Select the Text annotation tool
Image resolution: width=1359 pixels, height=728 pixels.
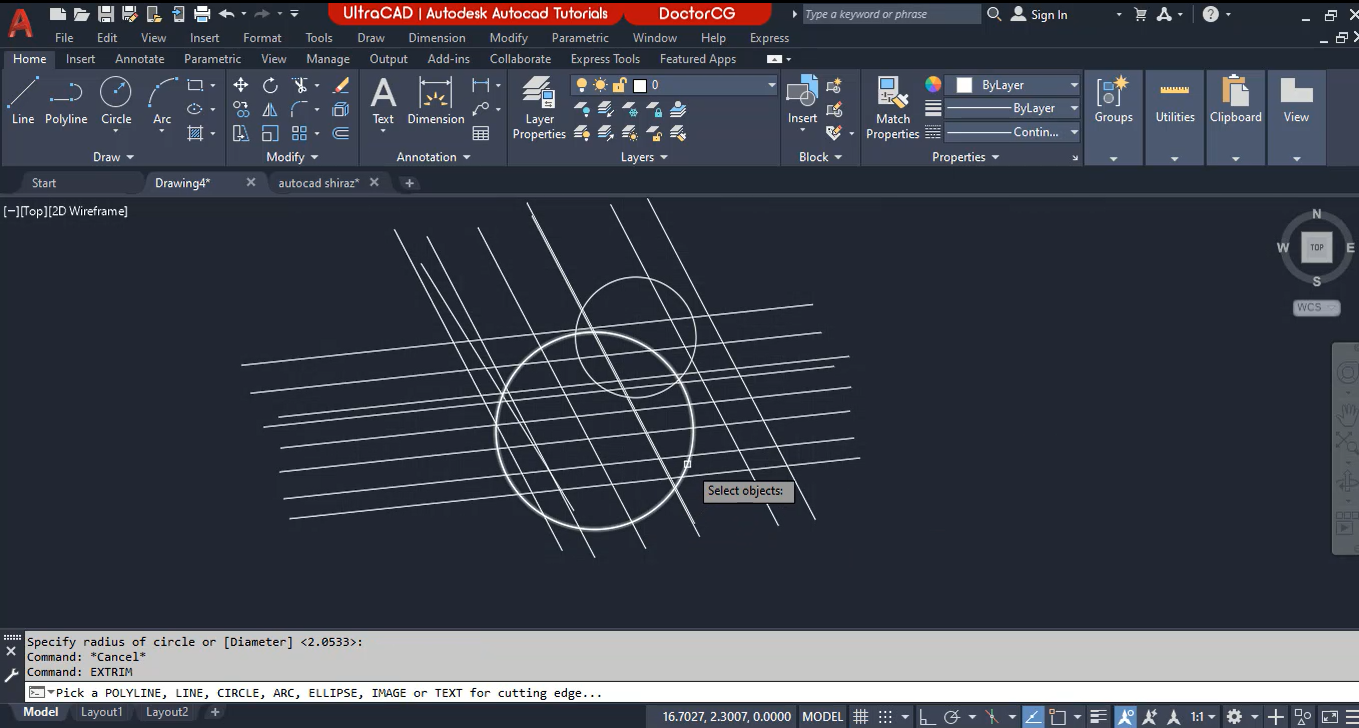click(x=383, y=101)
